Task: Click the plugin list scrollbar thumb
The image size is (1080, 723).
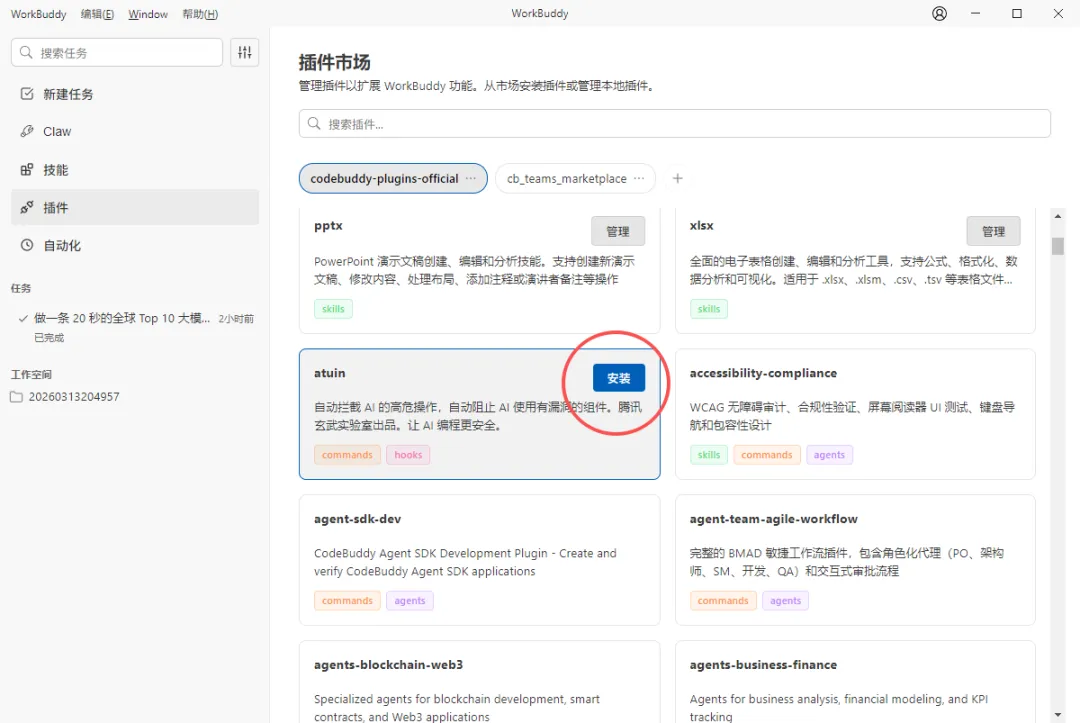Action: [x=1058, y=246]
